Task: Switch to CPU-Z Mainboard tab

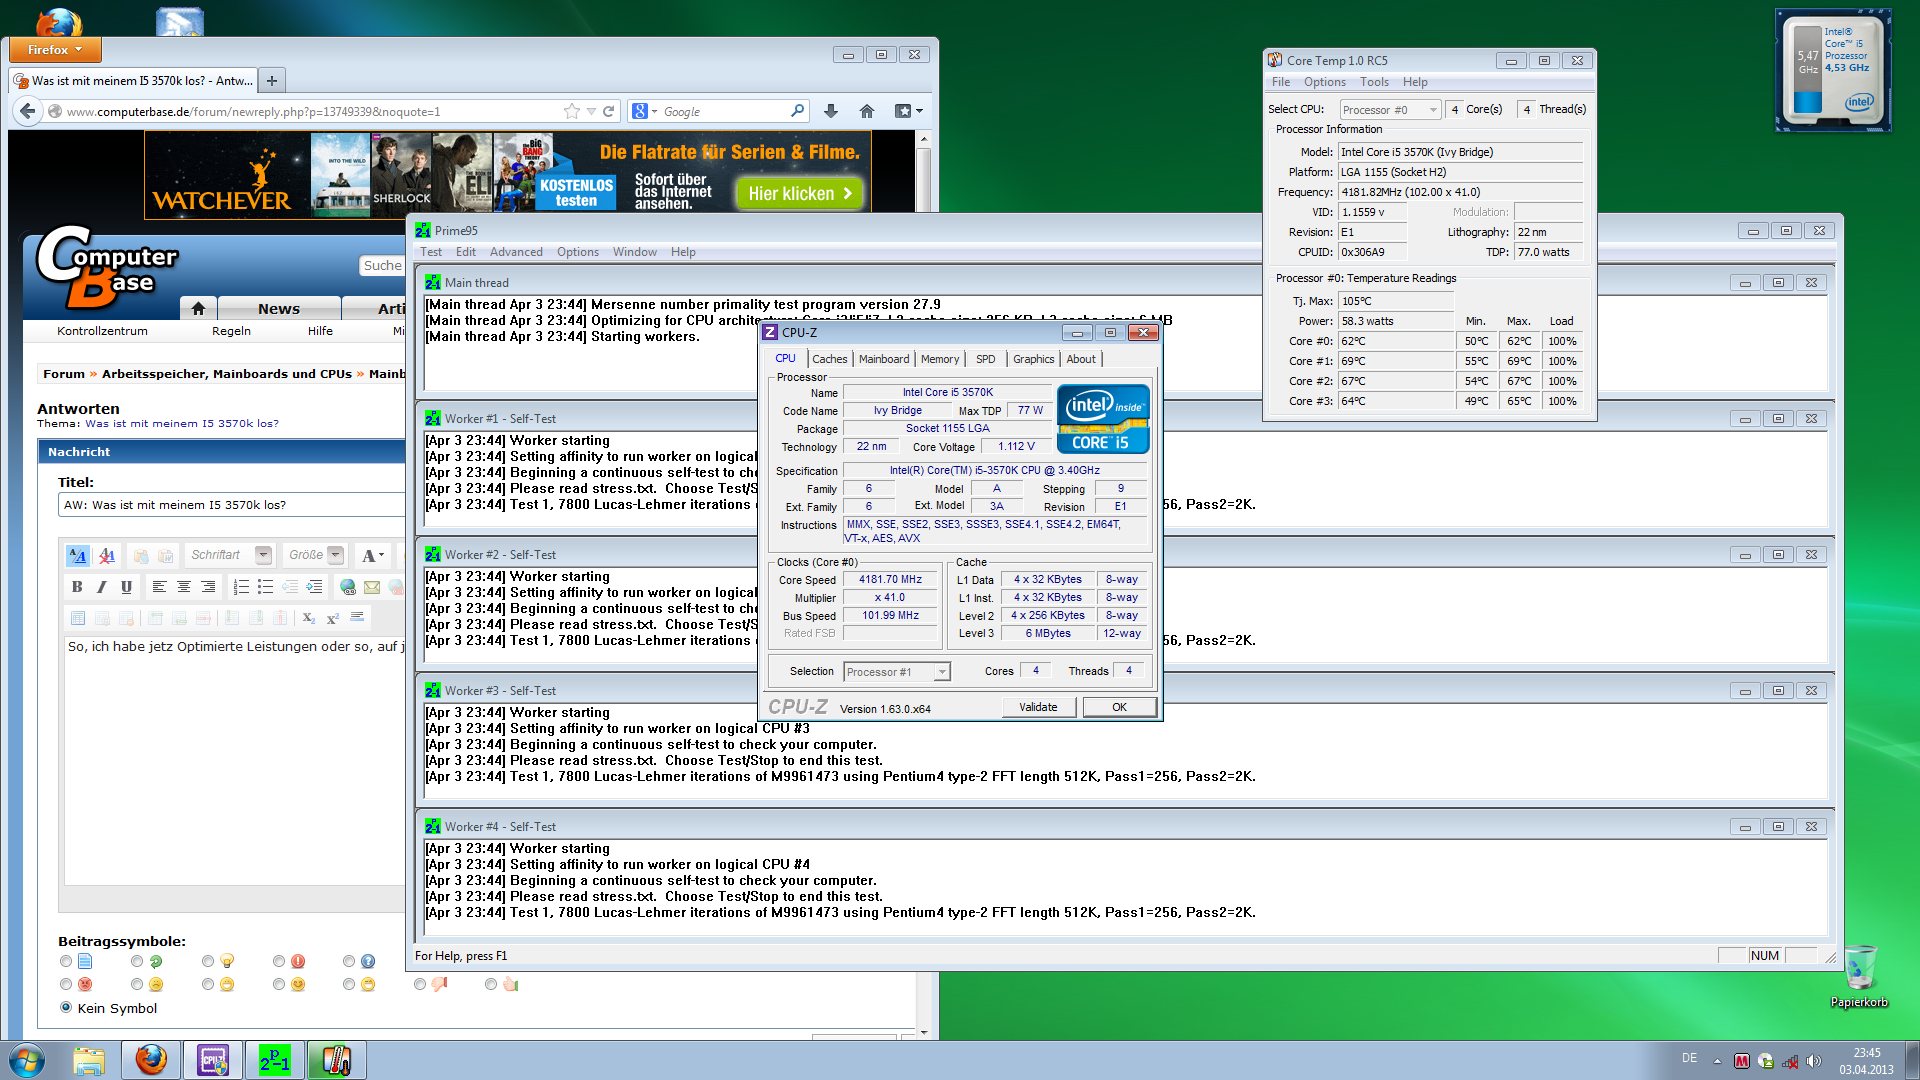Action: tap(884, 359)
